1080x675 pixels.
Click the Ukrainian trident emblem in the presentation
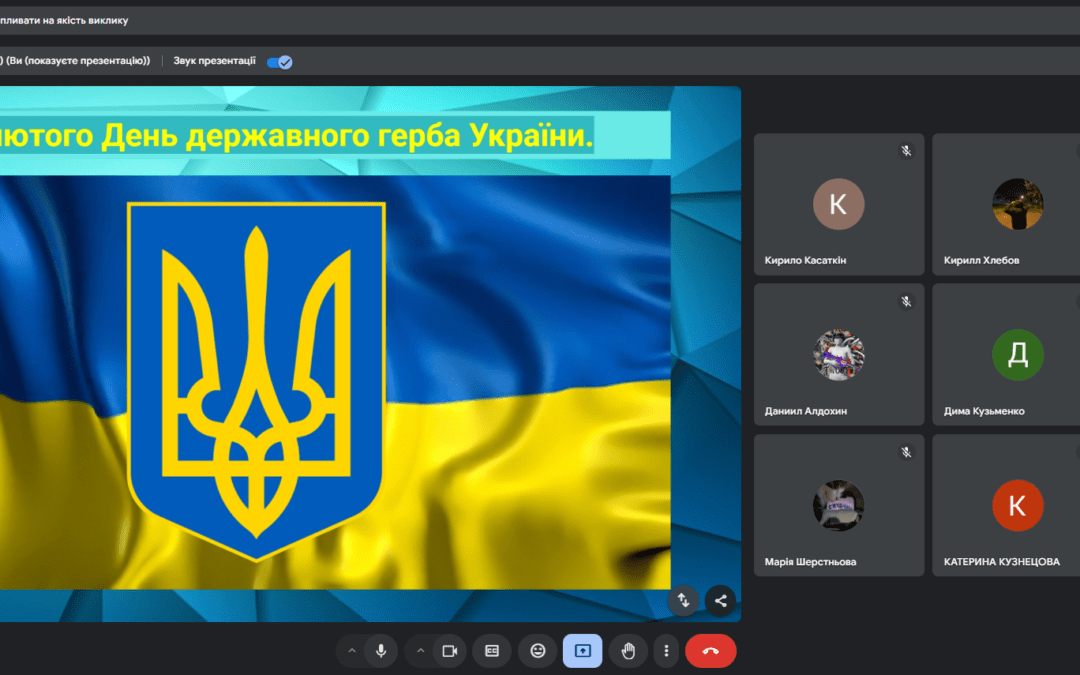pos(256,382)
